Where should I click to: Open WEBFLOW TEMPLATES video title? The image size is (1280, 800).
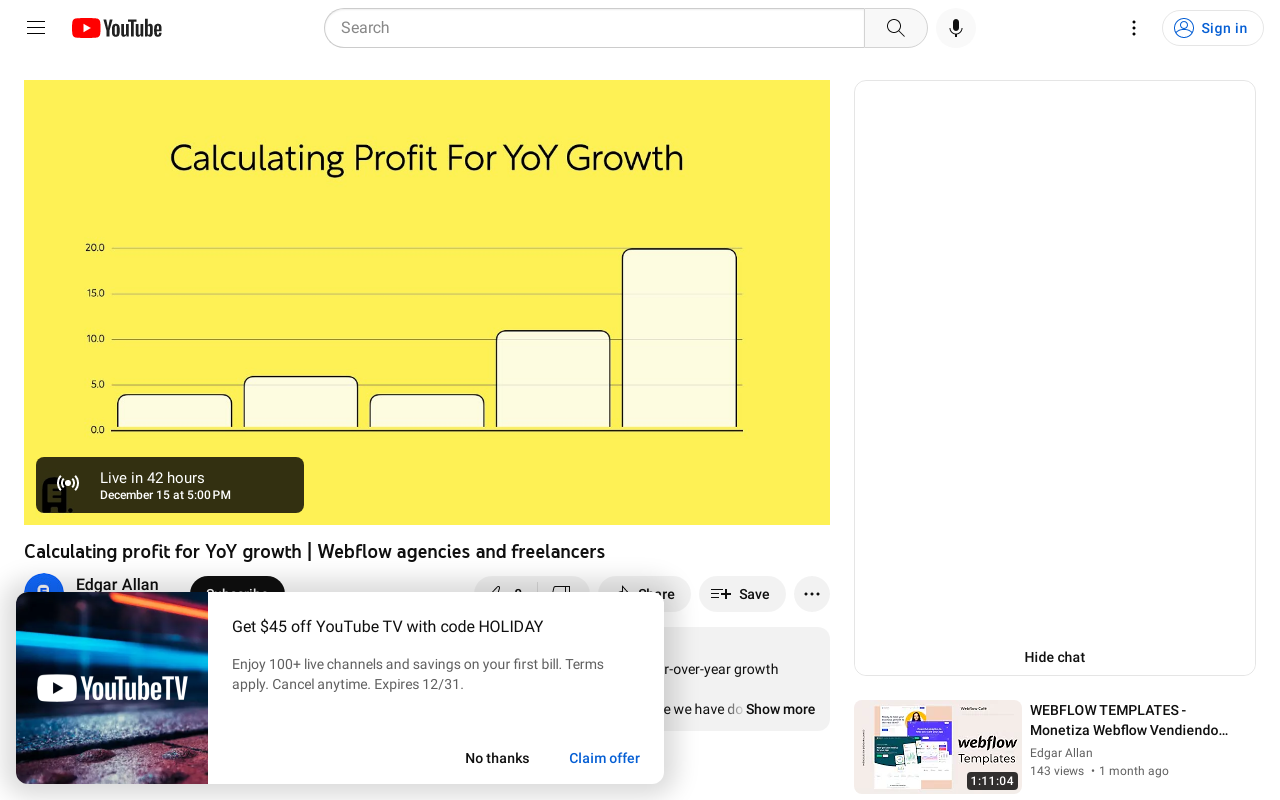coord(1129,720)
